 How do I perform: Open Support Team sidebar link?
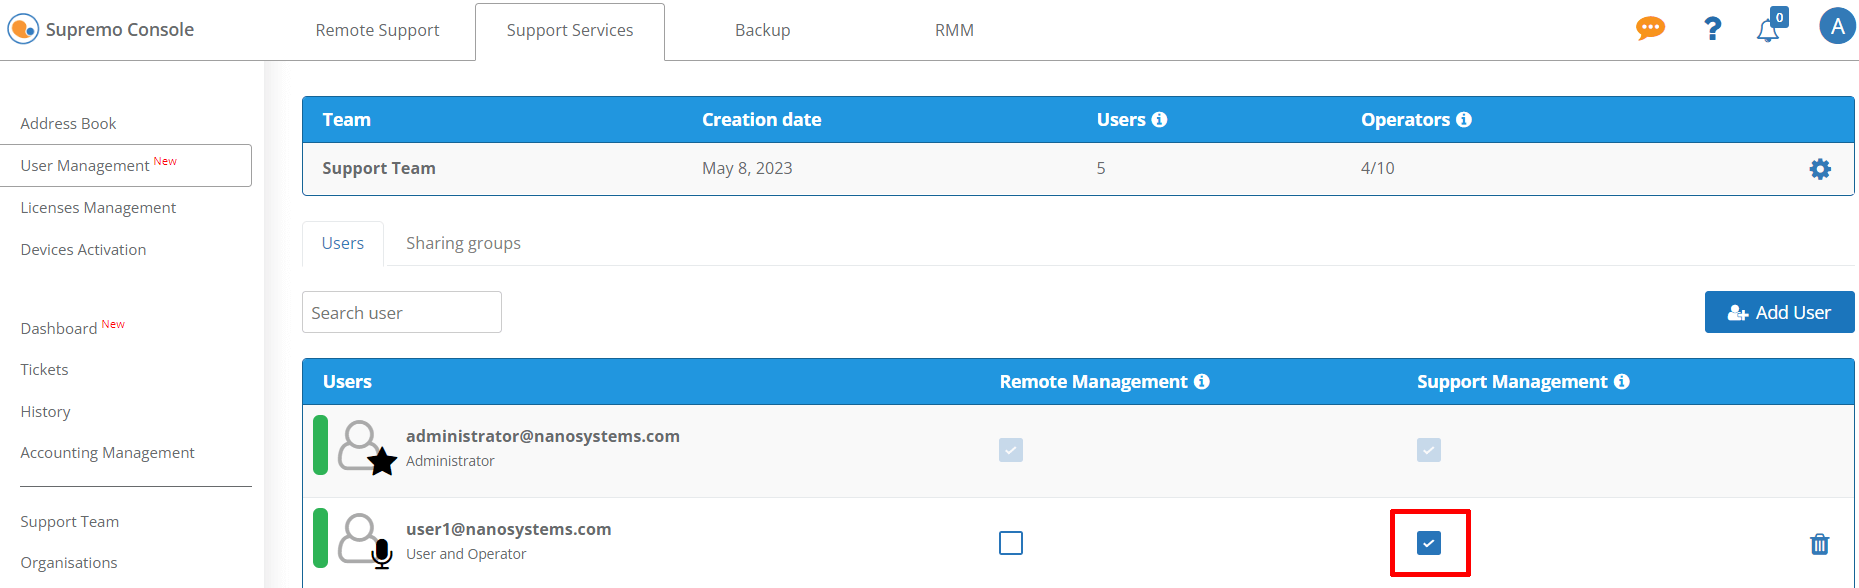(69, 521)
